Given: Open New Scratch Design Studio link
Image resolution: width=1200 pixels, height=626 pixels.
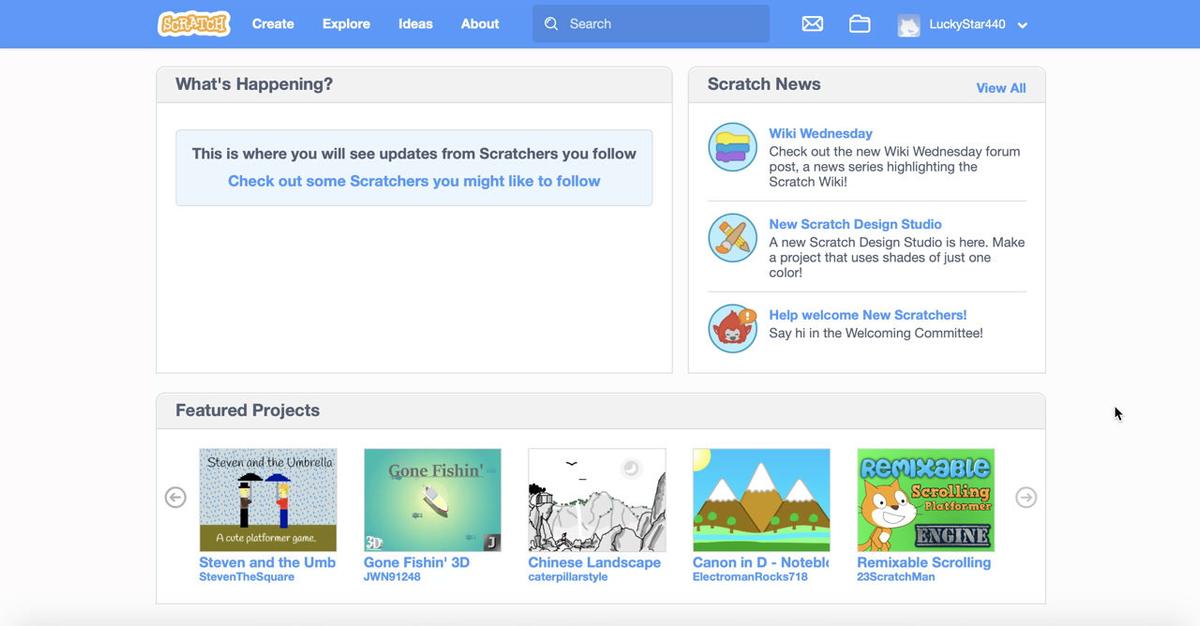Looking at the screenshot, I should click(x=855, y=224).
